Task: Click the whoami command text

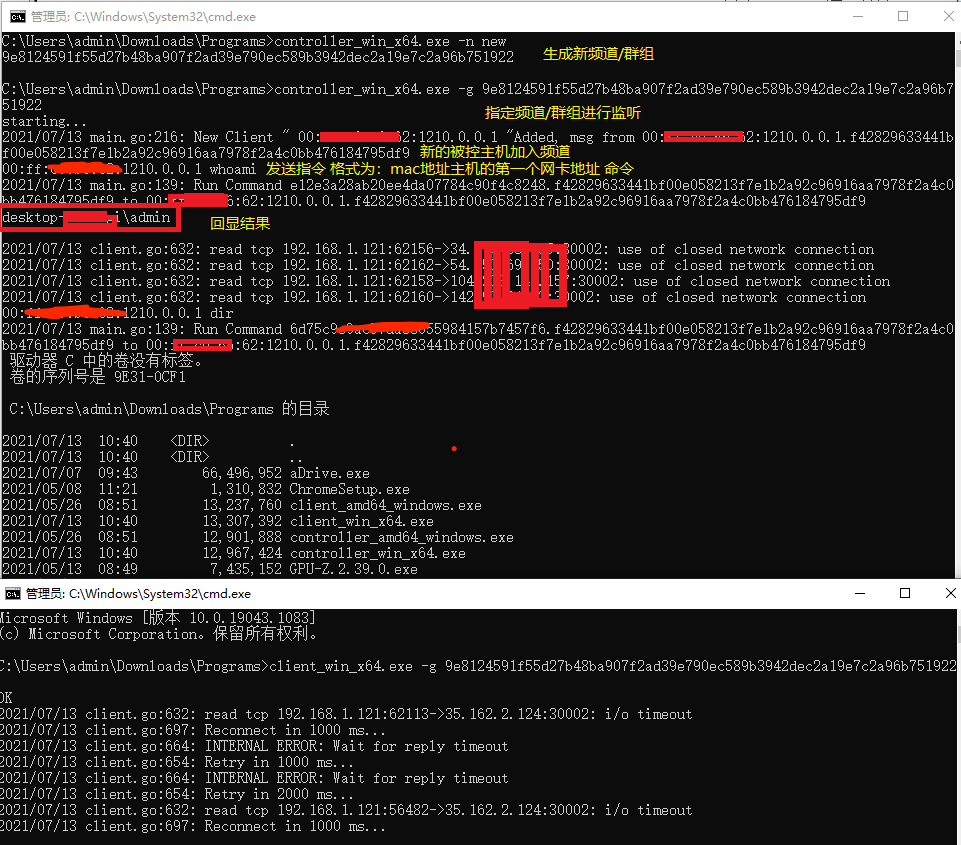Action: point(232,169)
